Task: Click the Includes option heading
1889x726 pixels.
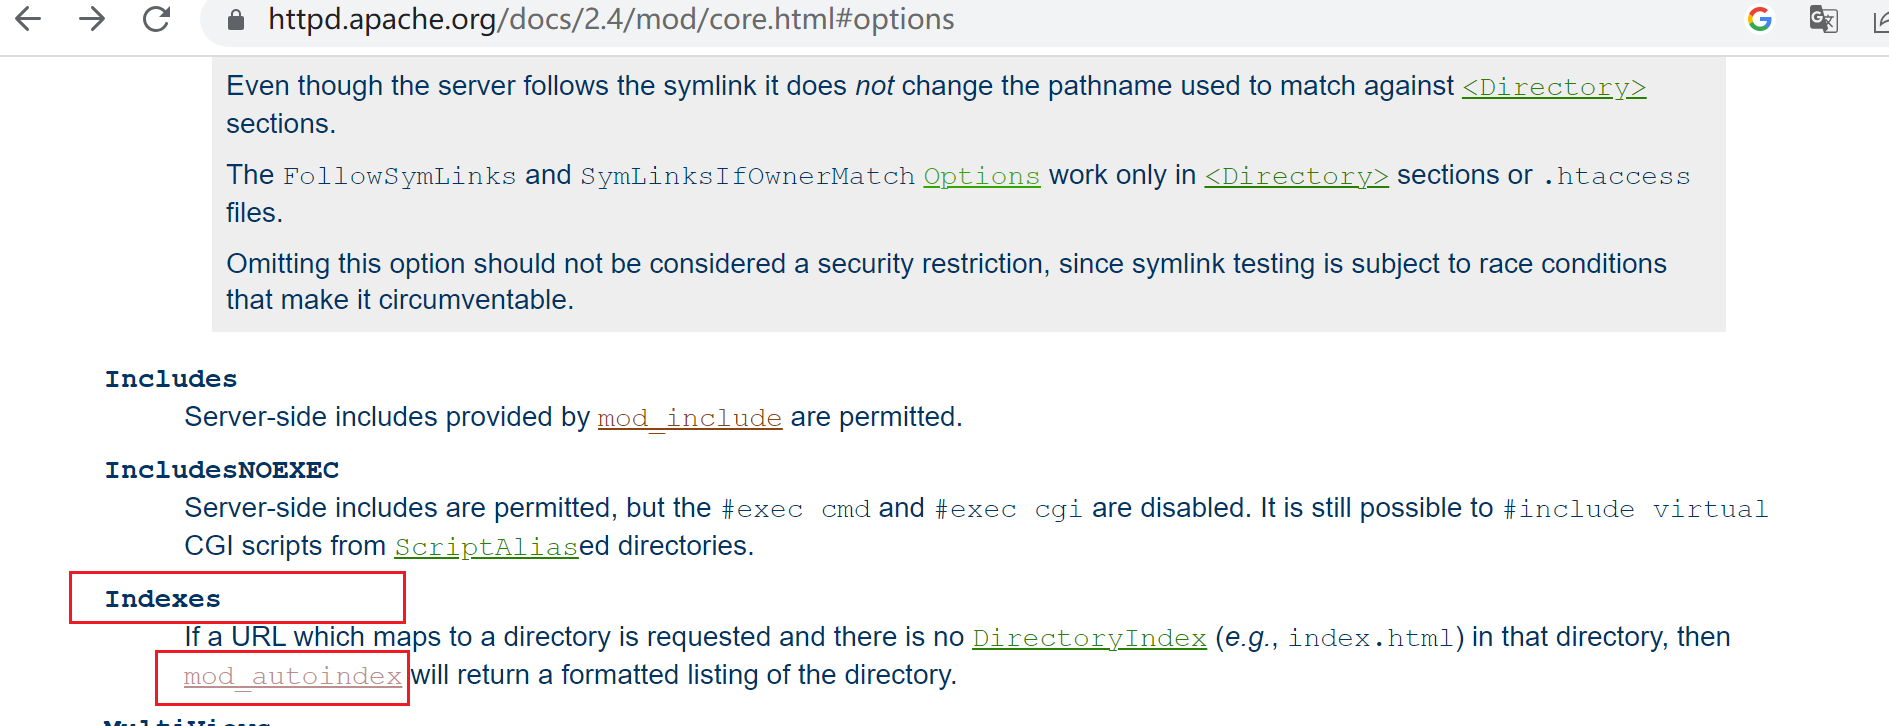Action: tap(171, 379)
